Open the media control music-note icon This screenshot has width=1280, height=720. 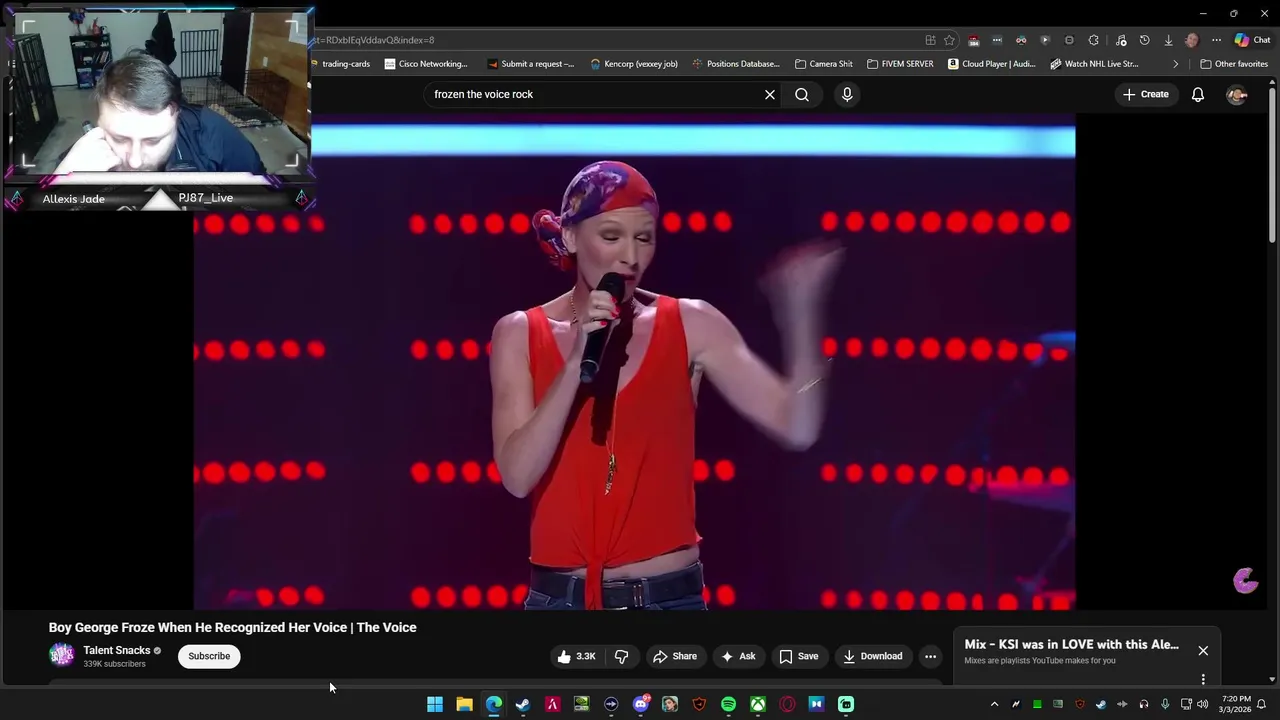[1121, 40]
